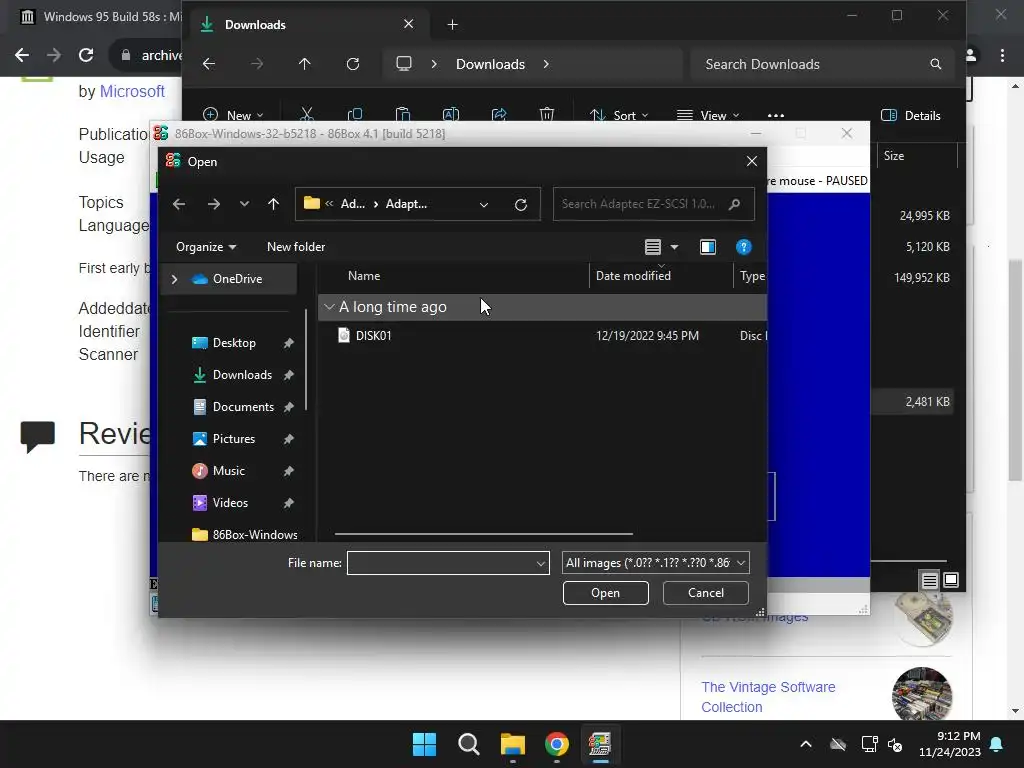Viewport: 1024px width, 768px height.
Task: Open See more options in Explorer
Action: tap(776, 115)
